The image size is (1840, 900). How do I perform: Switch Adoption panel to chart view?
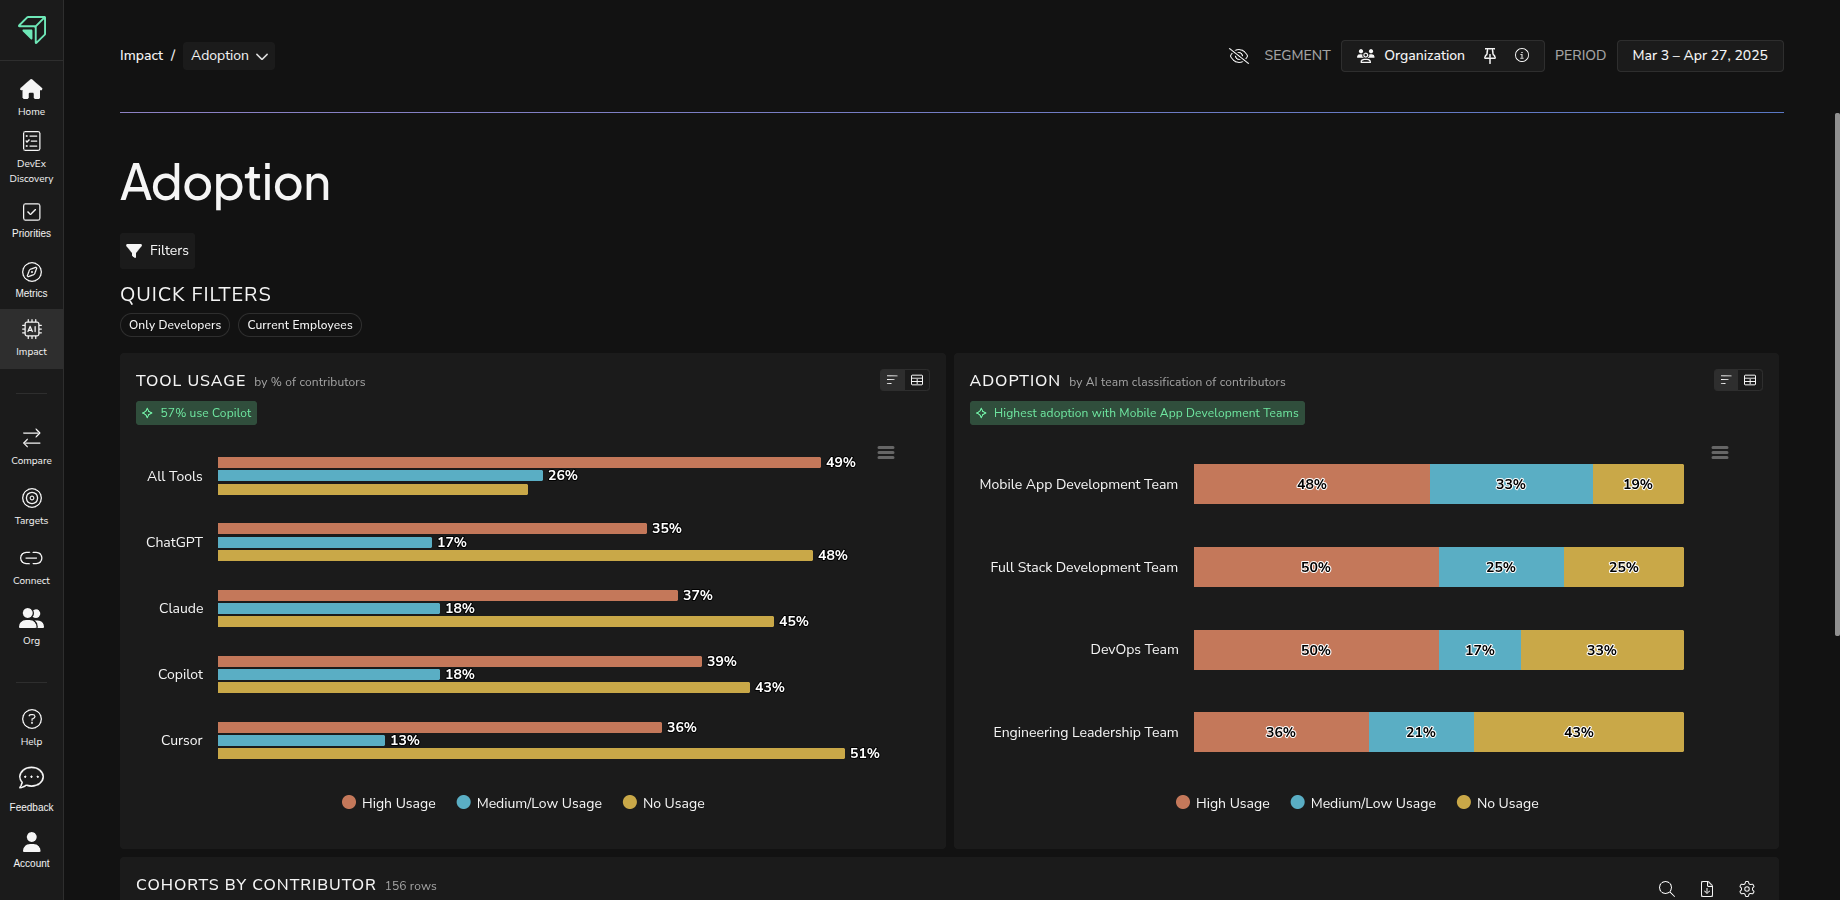pyautogui.click(x=1726, y=380)
